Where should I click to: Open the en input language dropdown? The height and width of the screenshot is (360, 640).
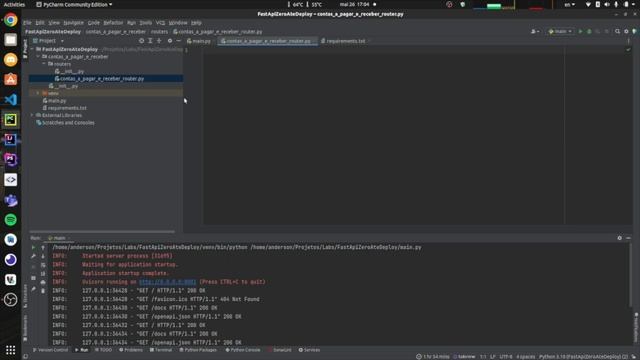(569, 4)
